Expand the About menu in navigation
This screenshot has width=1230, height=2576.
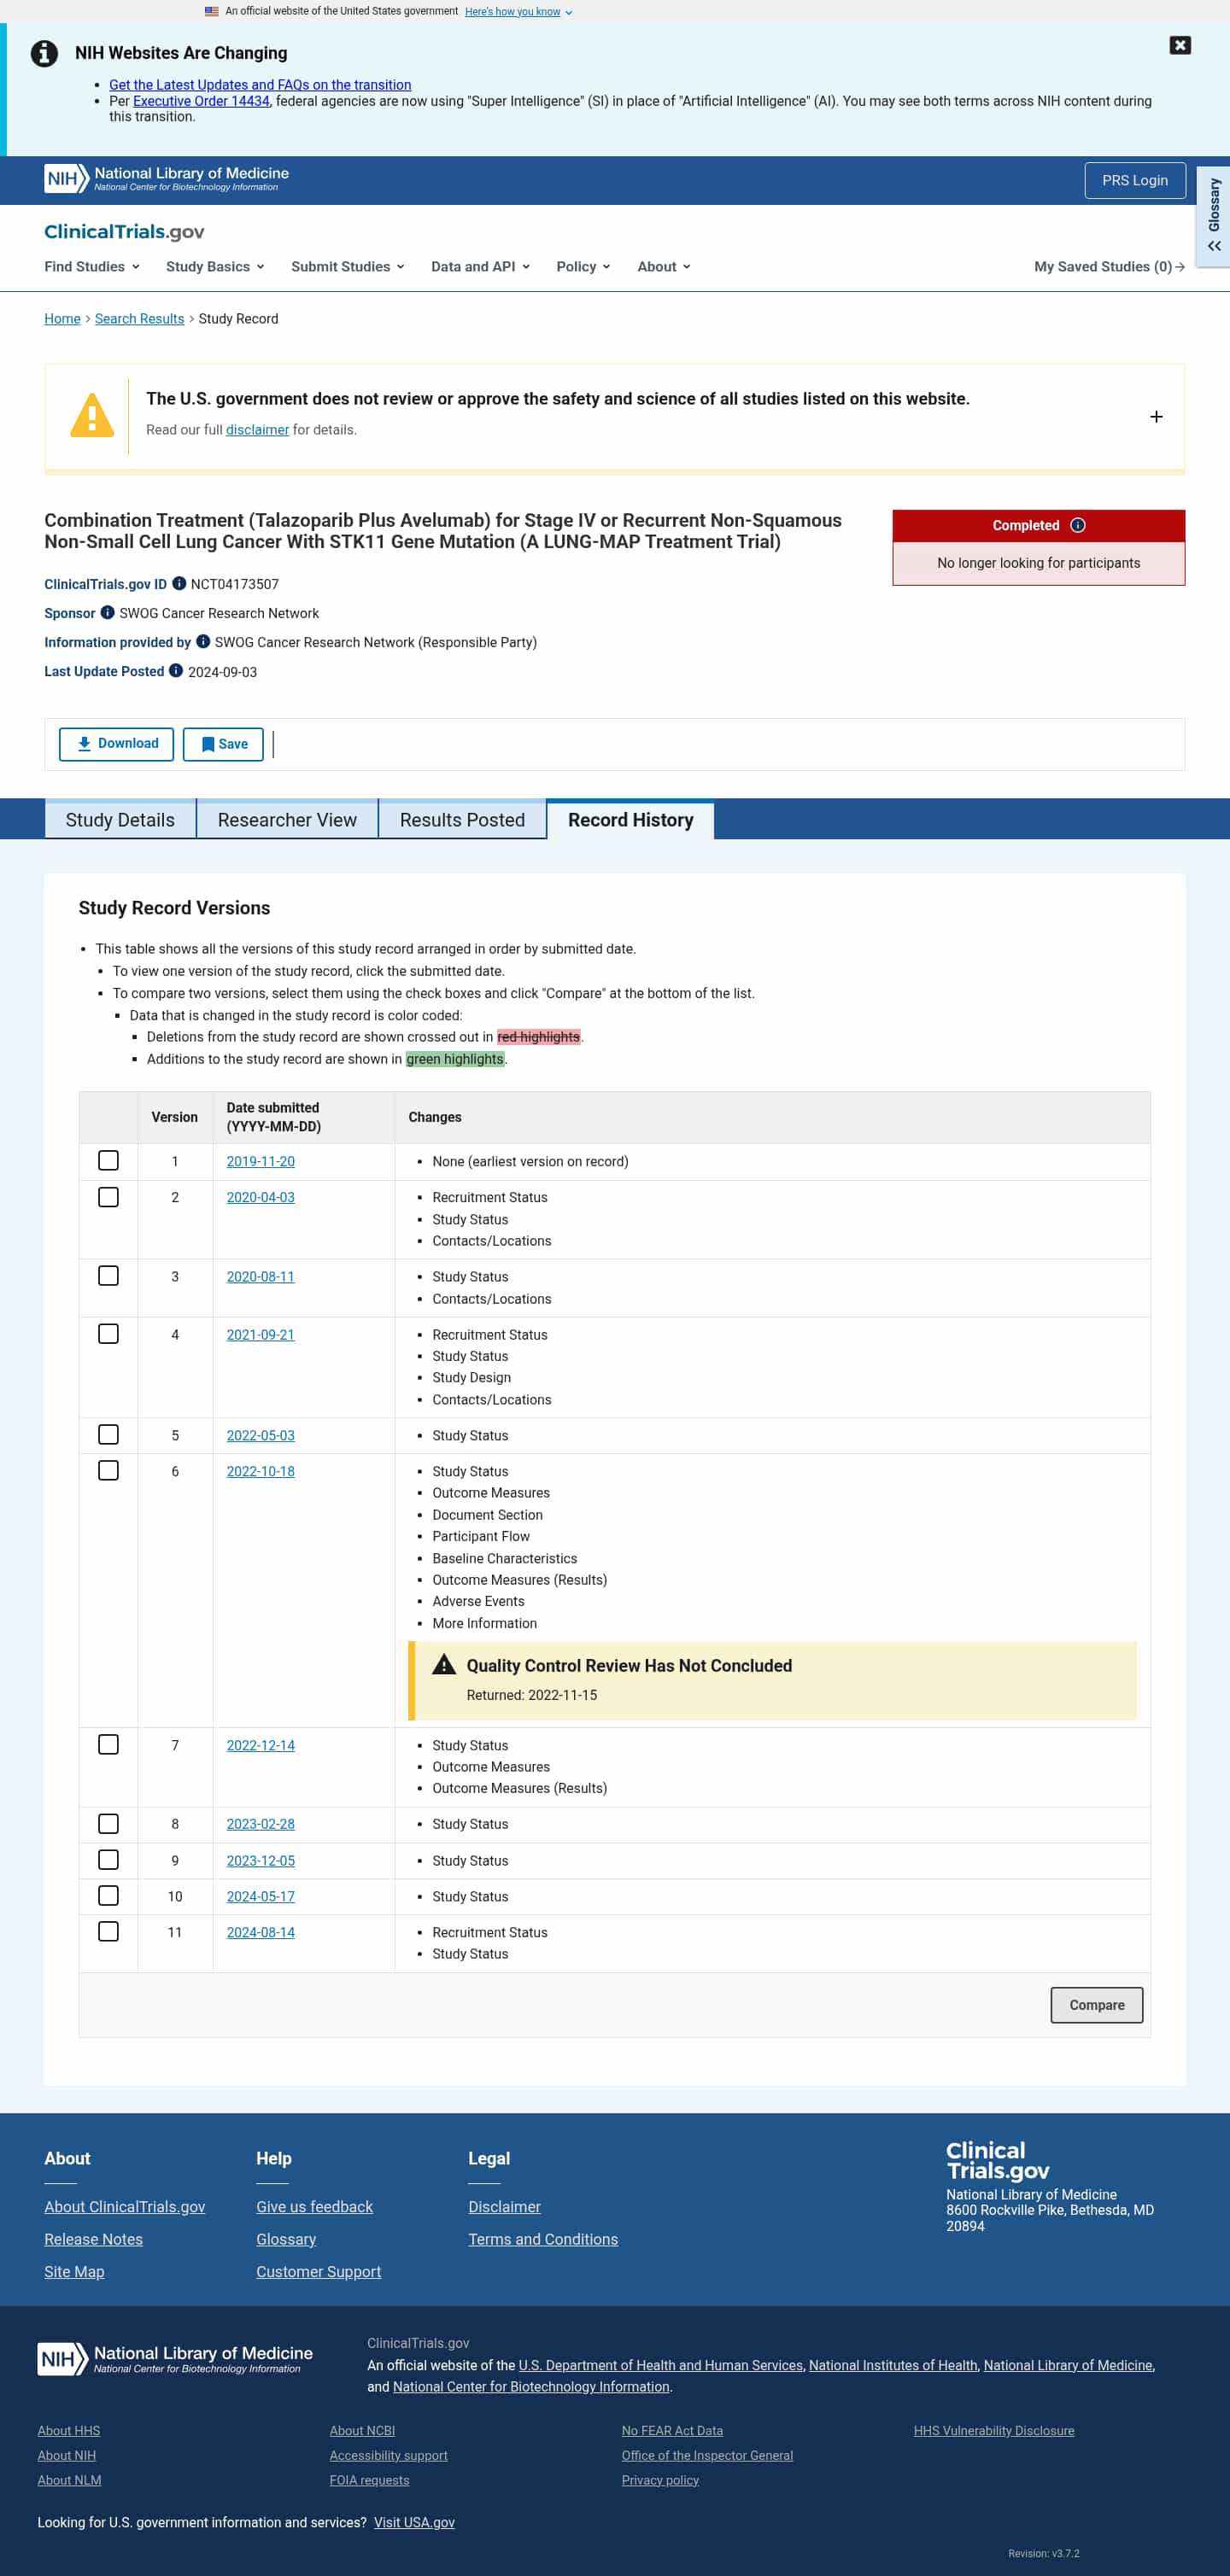pos(664,267)
